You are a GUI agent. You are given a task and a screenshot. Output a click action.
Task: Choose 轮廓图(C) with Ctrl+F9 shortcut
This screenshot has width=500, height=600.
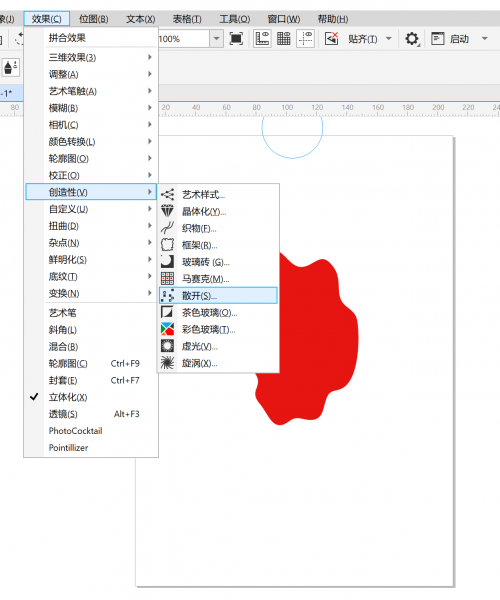click(x=91, y=363)
